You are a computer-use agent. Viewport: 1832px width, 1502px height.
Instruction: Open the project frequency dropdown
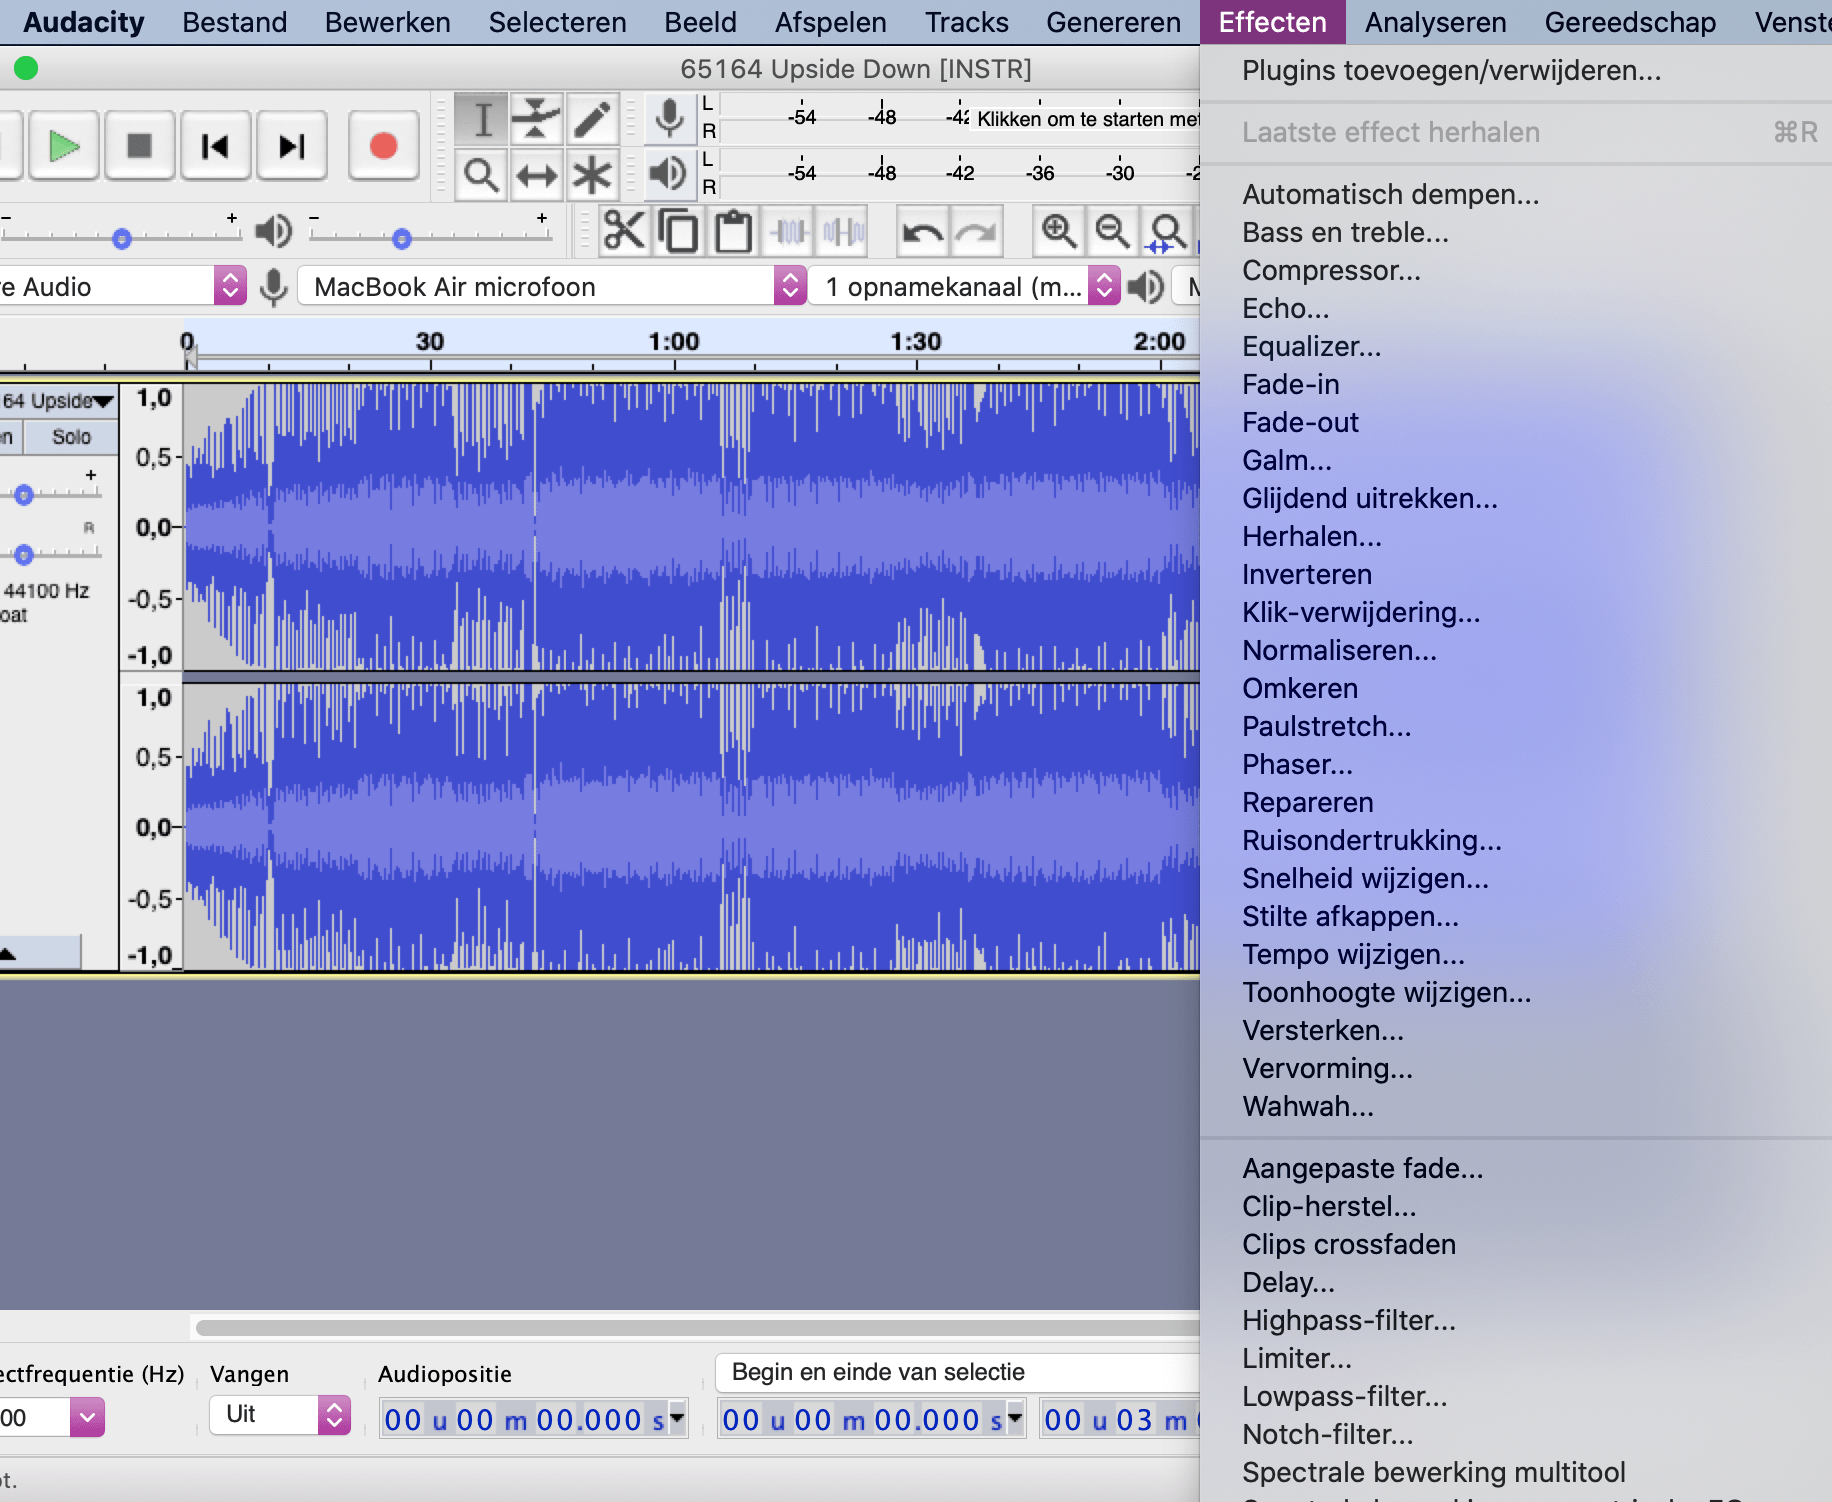coord(87,1417)
